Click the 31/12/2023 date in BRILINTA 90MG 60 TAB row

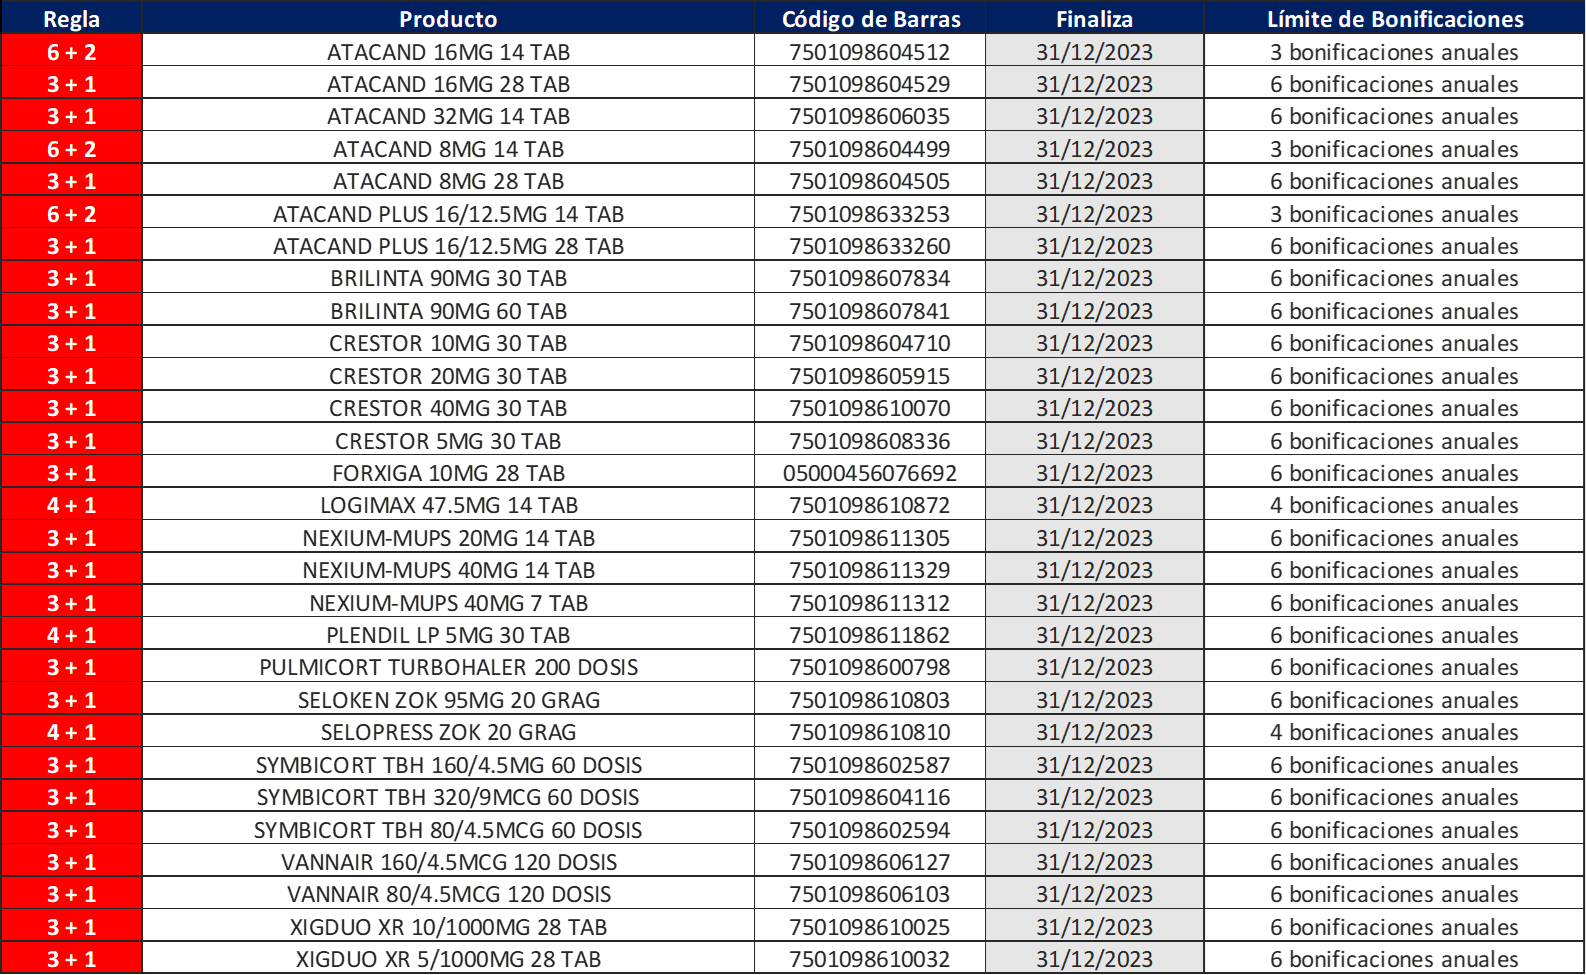1095,311
